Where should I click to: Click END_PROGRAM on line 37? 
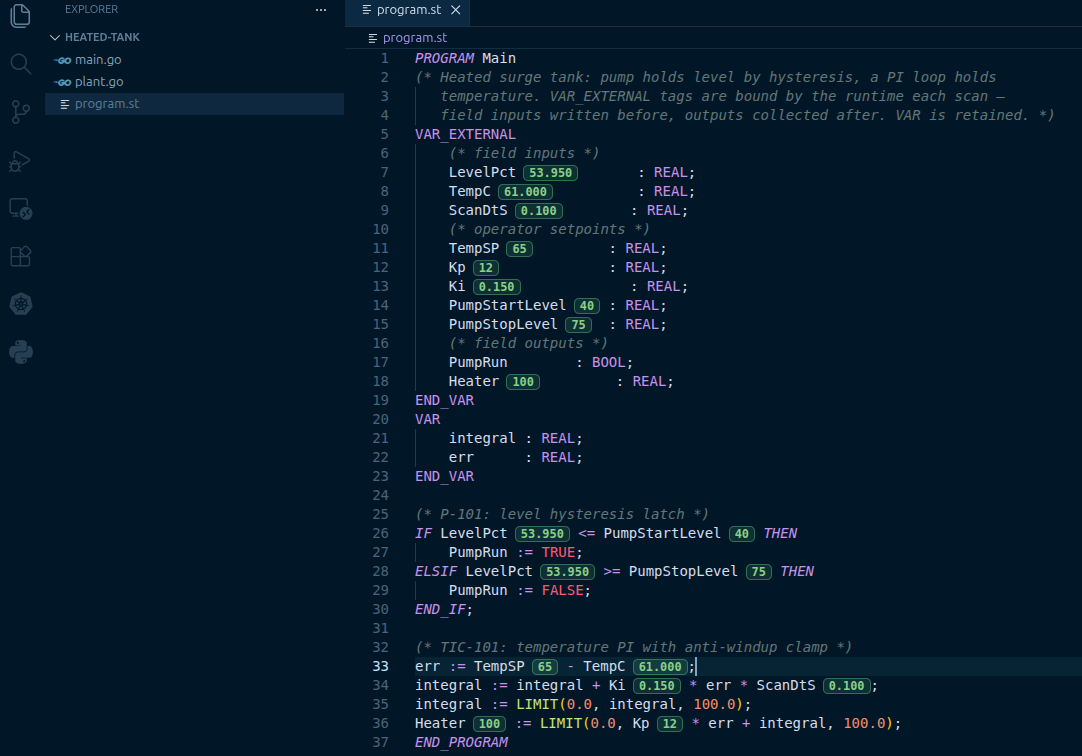[x=461, y=742]
